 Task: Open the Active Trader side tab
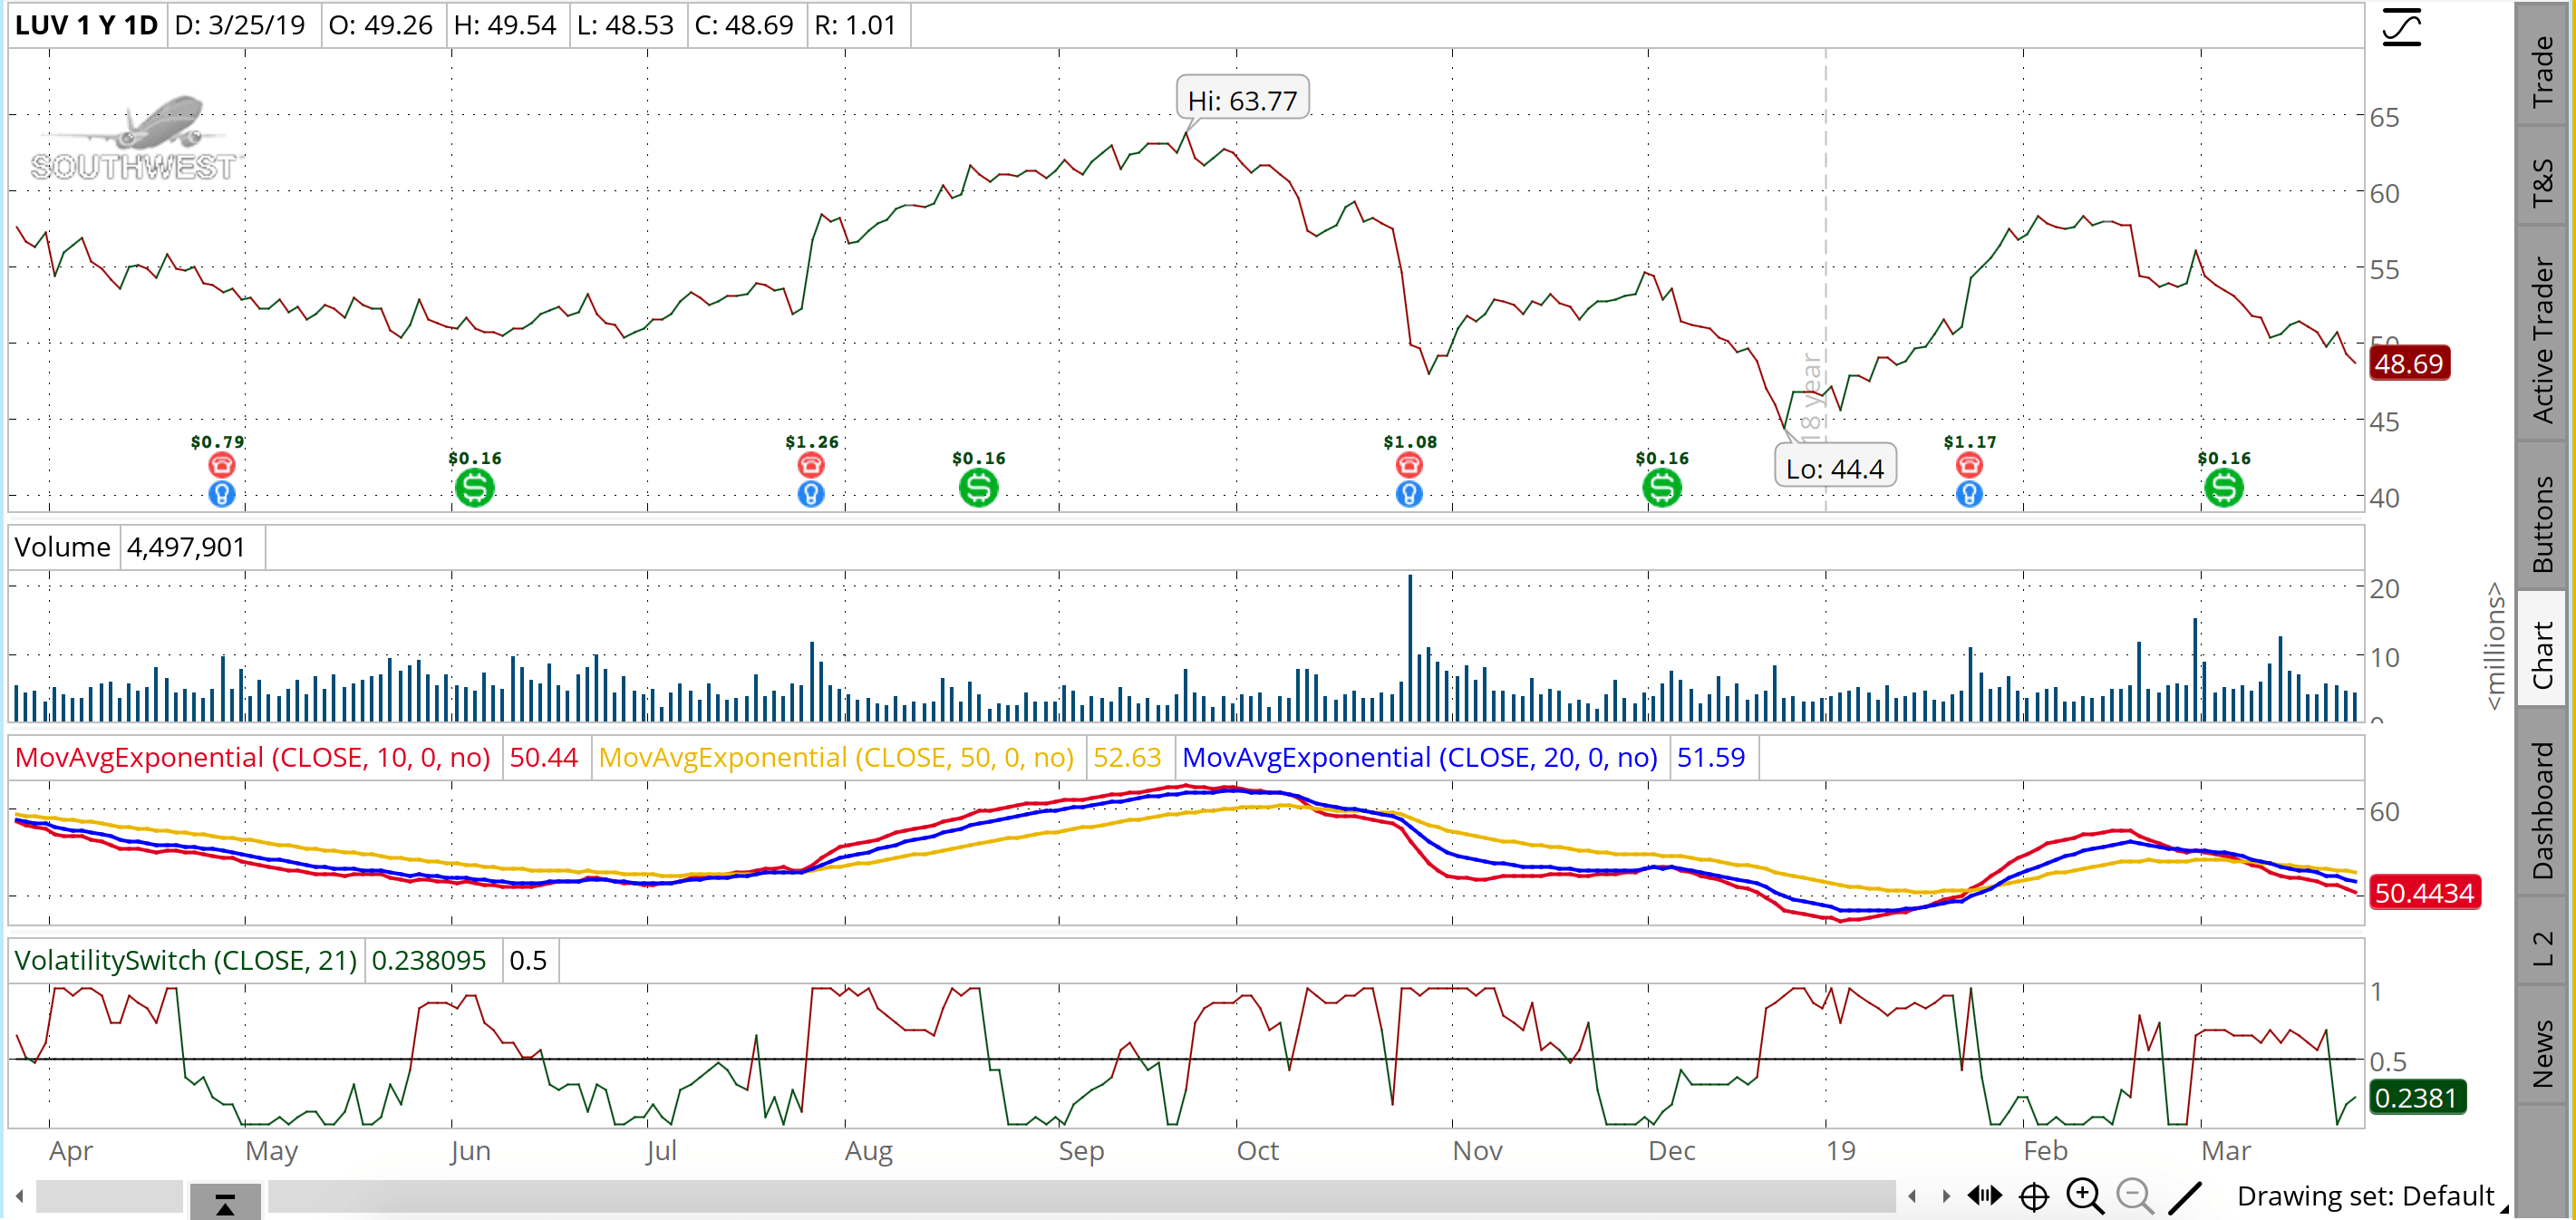coord(2541,338)
